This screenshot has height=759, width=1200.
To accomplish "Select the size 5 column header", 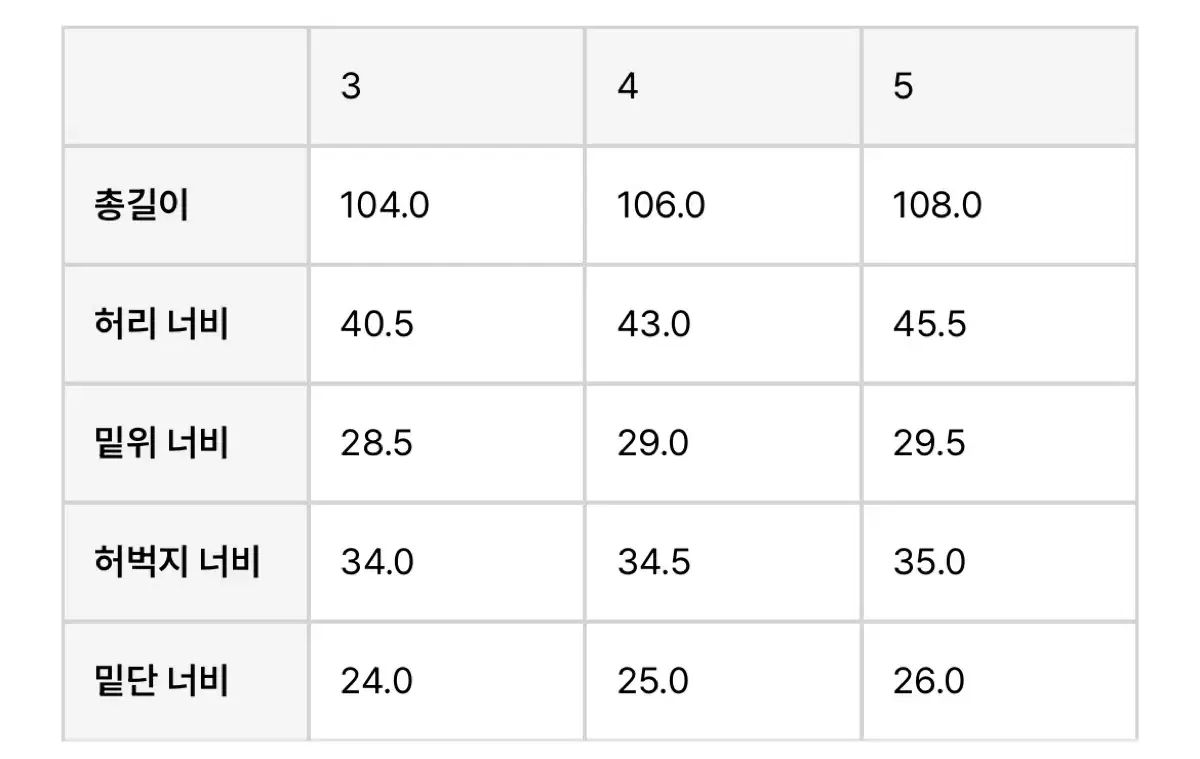I will pos(1000,86).
